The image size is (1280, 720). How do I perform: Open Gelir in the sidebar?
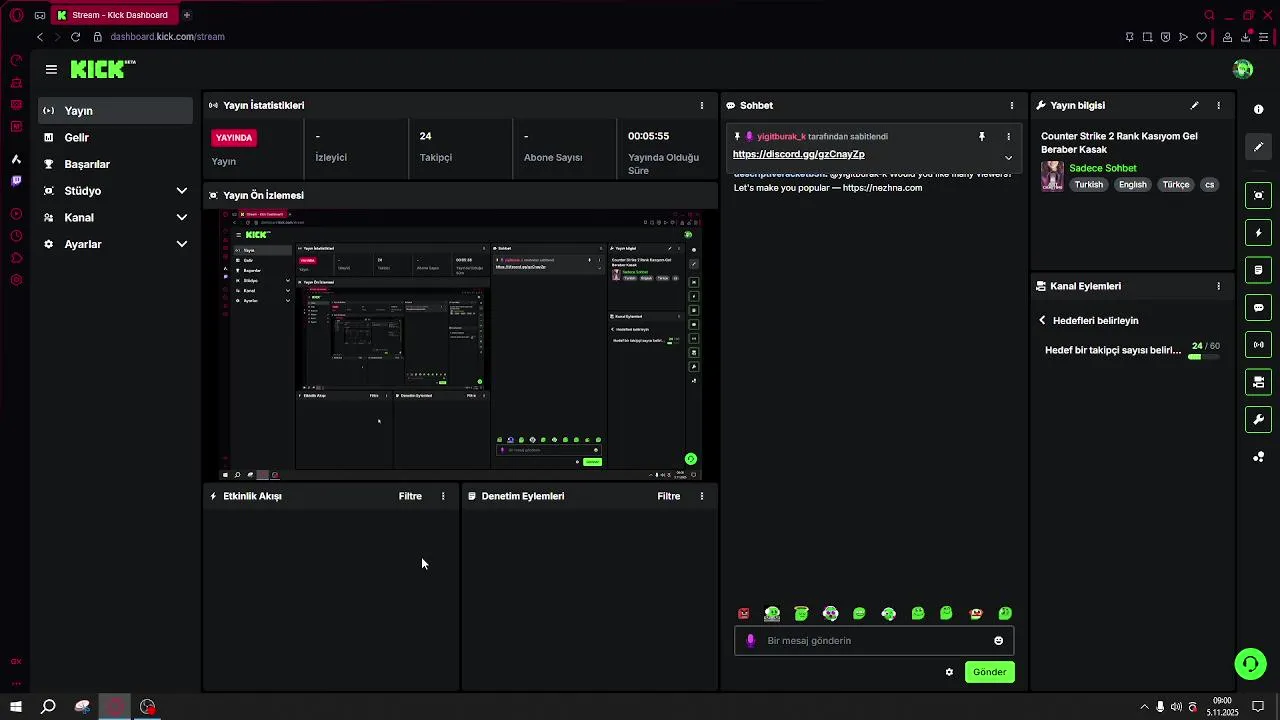pos(115,137)
